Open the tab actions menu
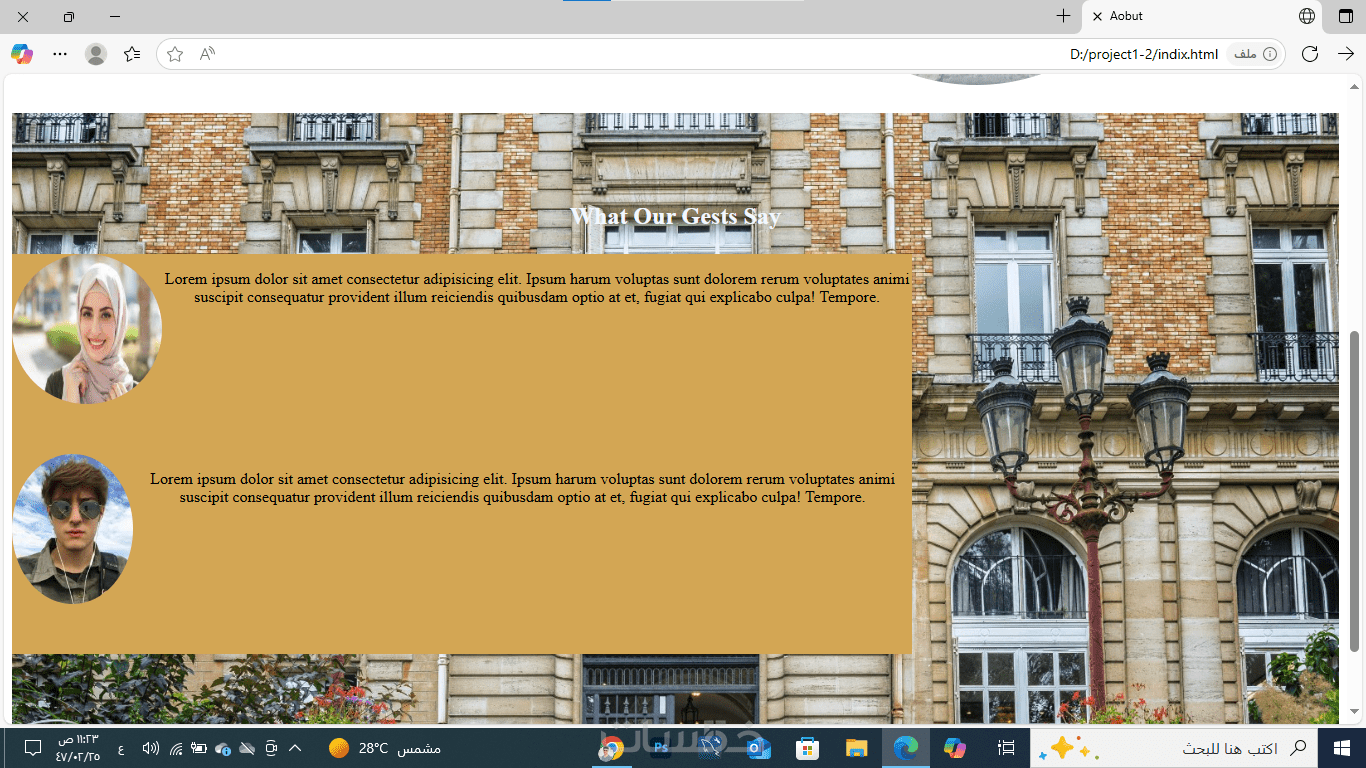The height and width of the screenshot is (768, 1366). [1345, 16]
